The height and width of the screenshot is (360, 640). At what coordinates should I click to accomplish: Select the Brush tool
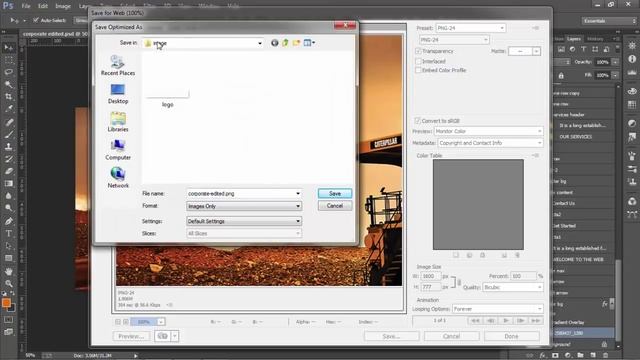click(9, 134)
